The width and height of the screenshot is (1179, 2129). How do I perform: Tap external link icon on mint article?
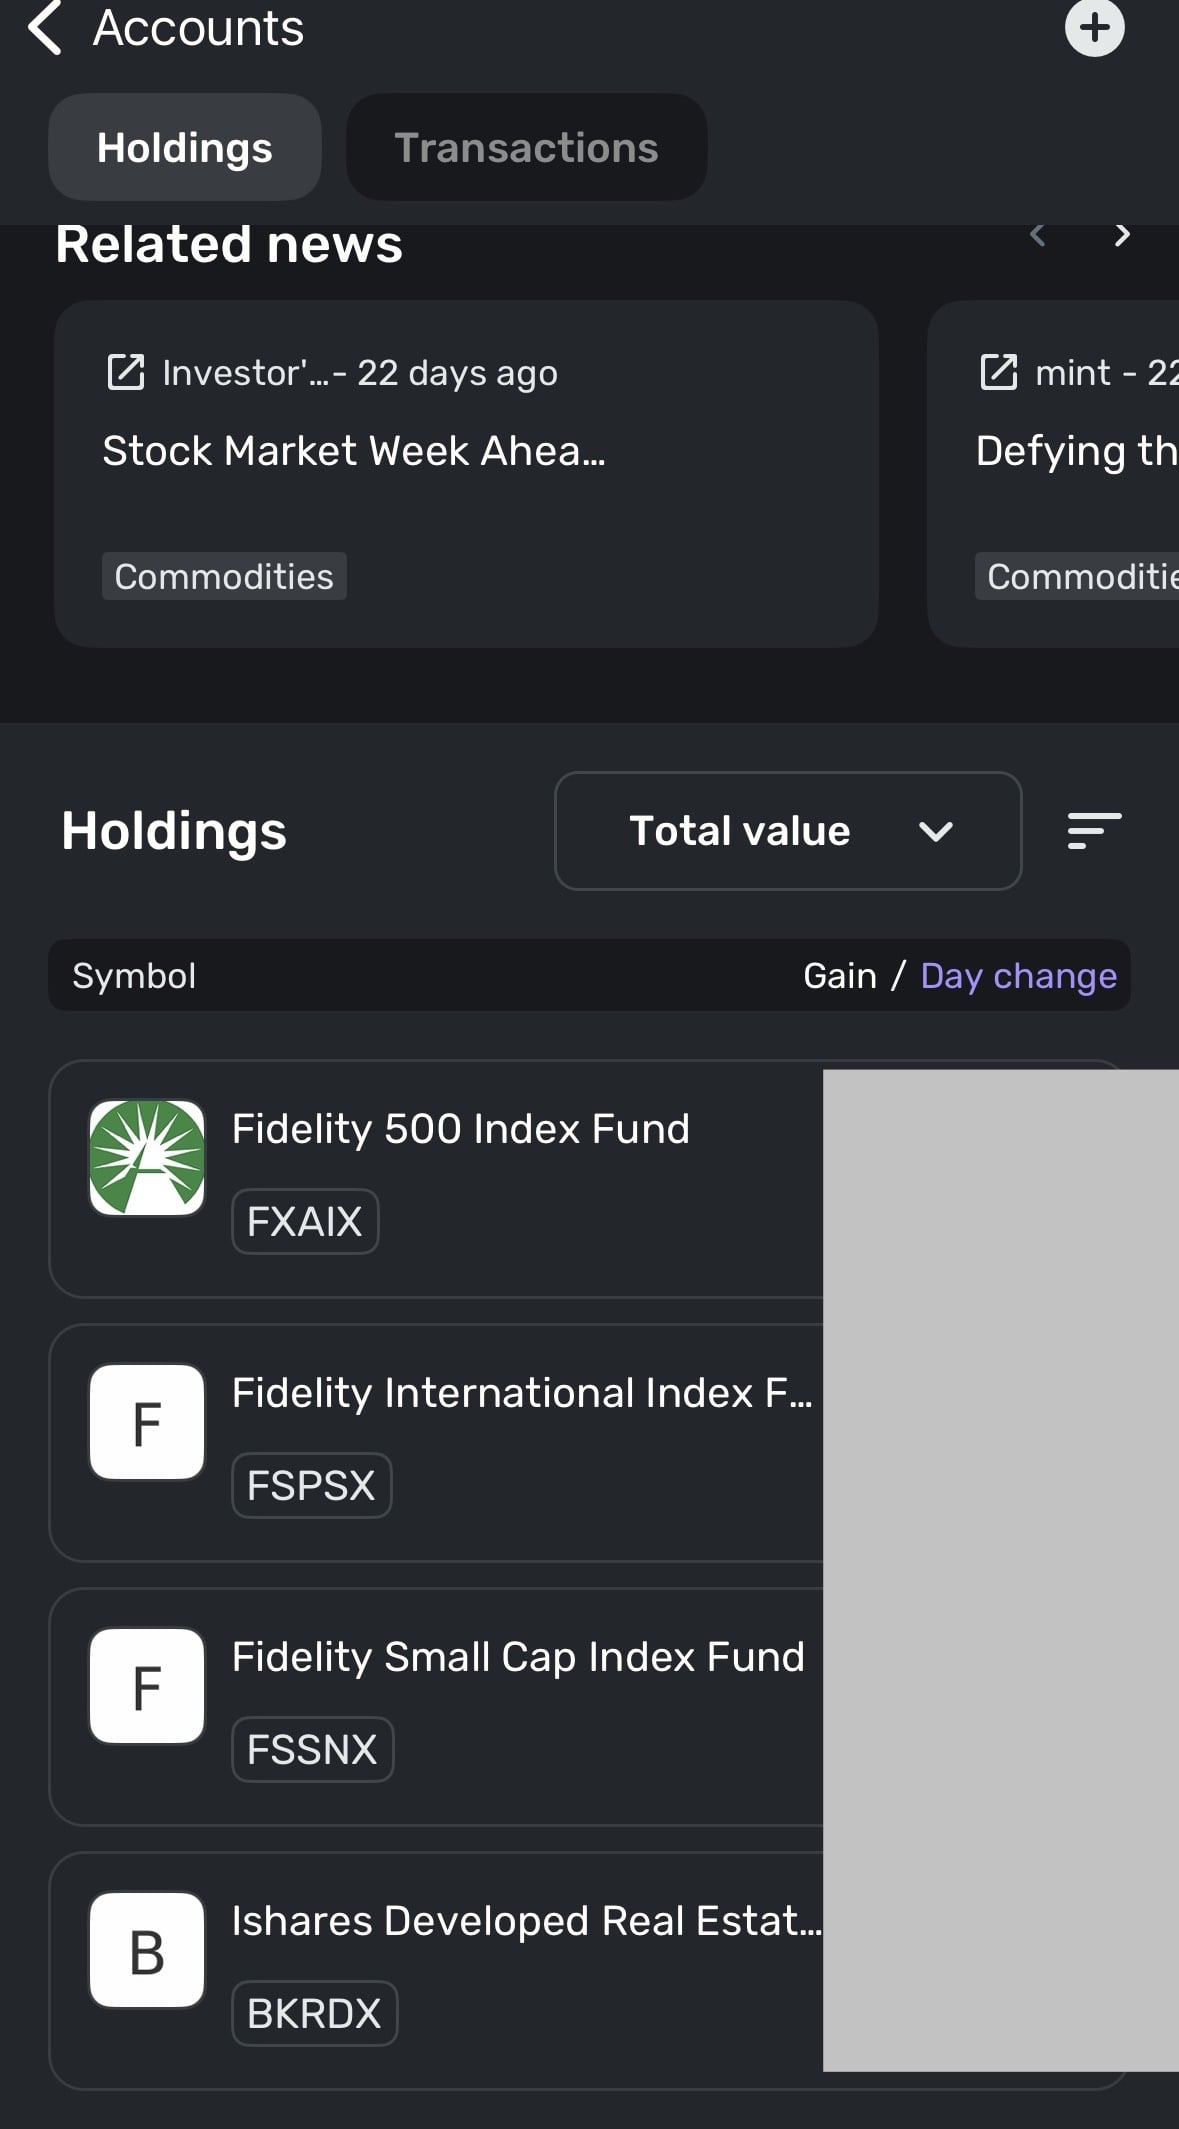coord(998,372)
